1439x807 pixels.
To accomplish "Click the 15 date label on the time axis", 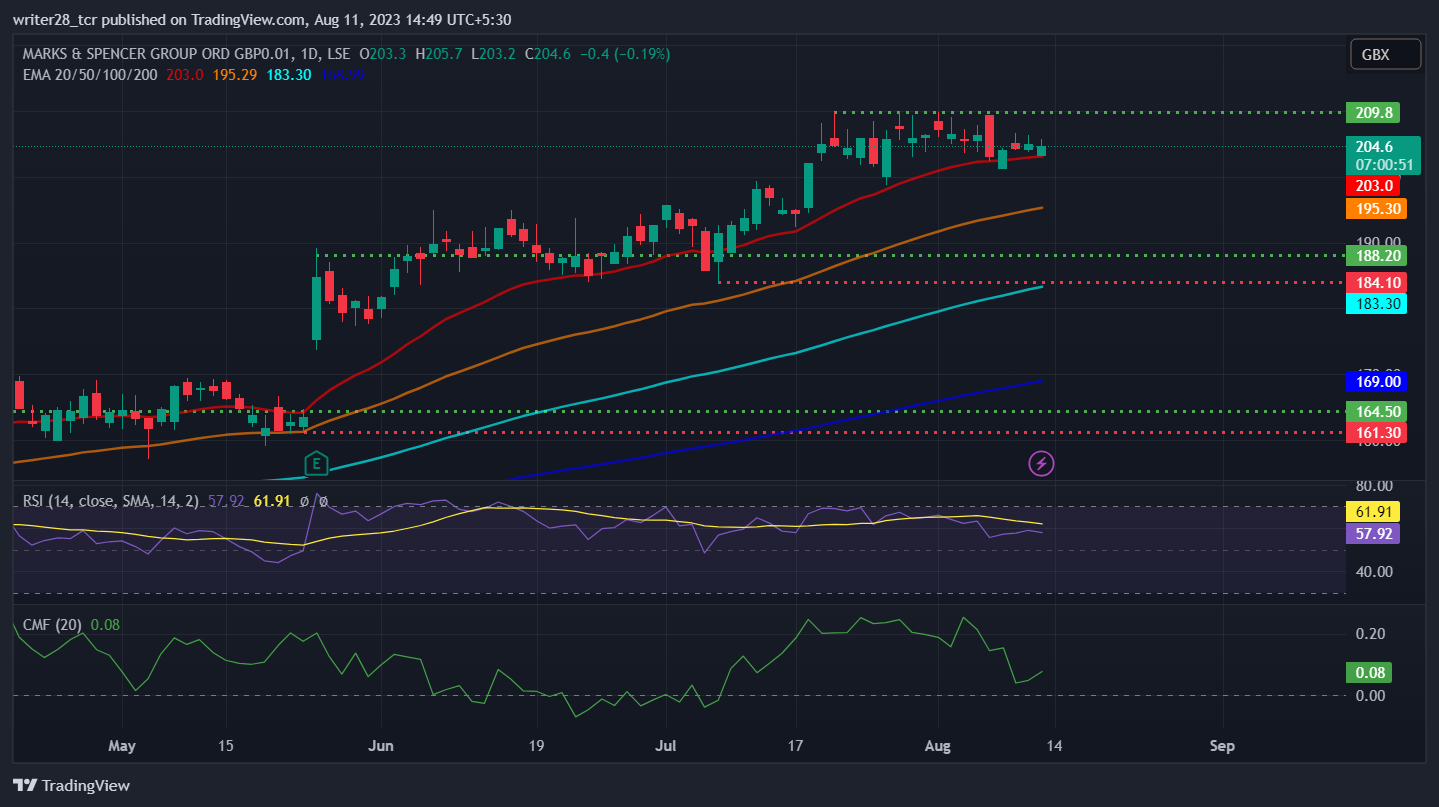I will [225, 746].
